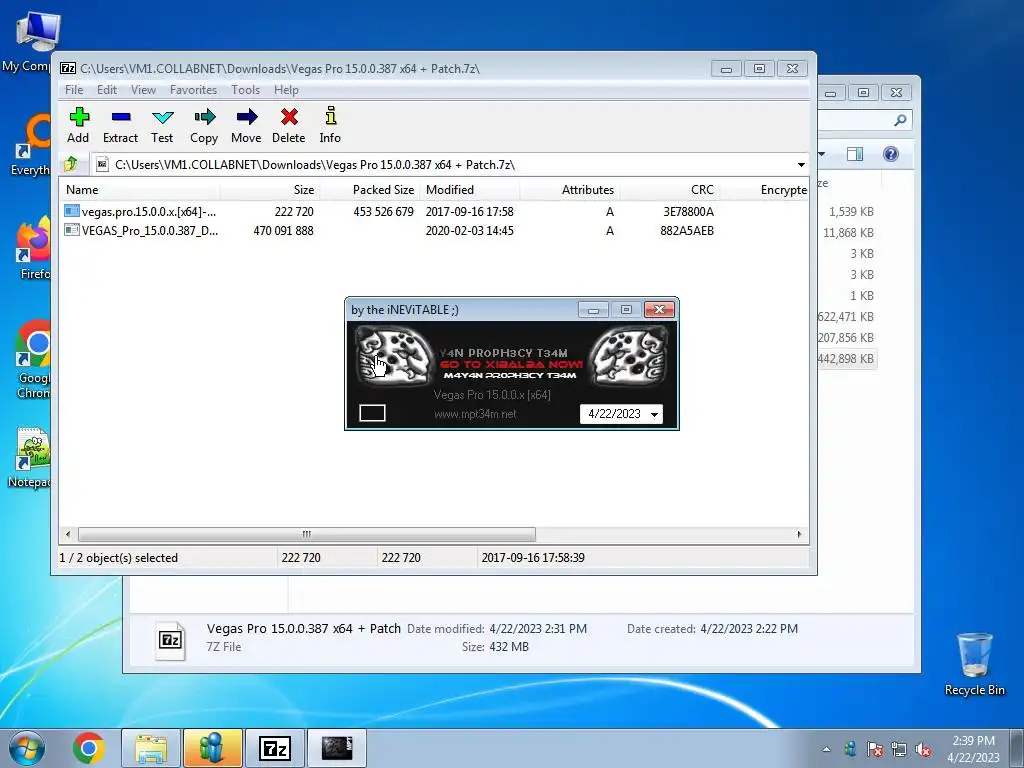Image resolution: width=1024 pixels, height=768 pixels.
Task: Click the taskbar clock showing 2:39 PM
Action: (x=973, y=749)
